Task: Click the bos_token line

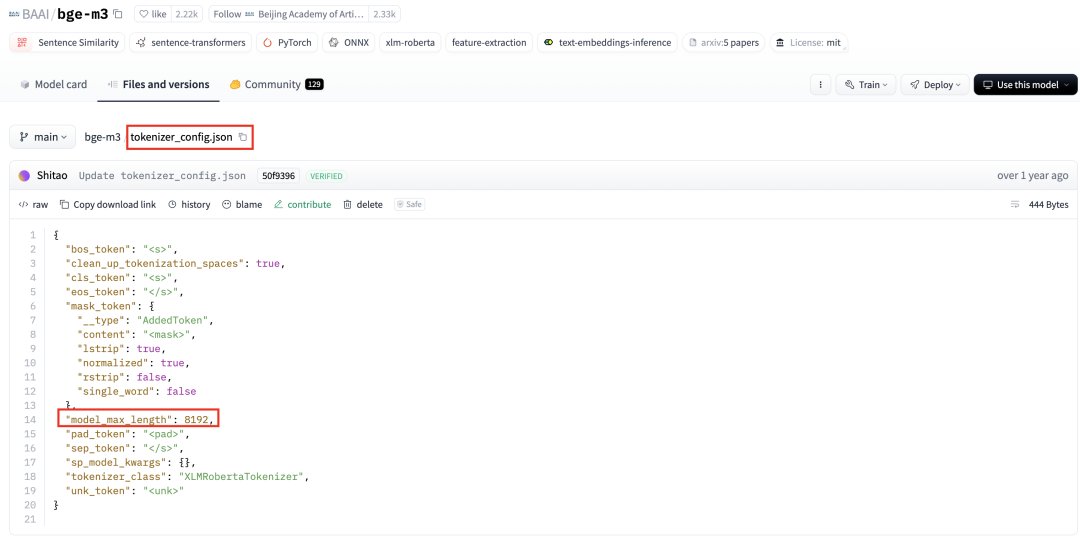Action: 122,249
